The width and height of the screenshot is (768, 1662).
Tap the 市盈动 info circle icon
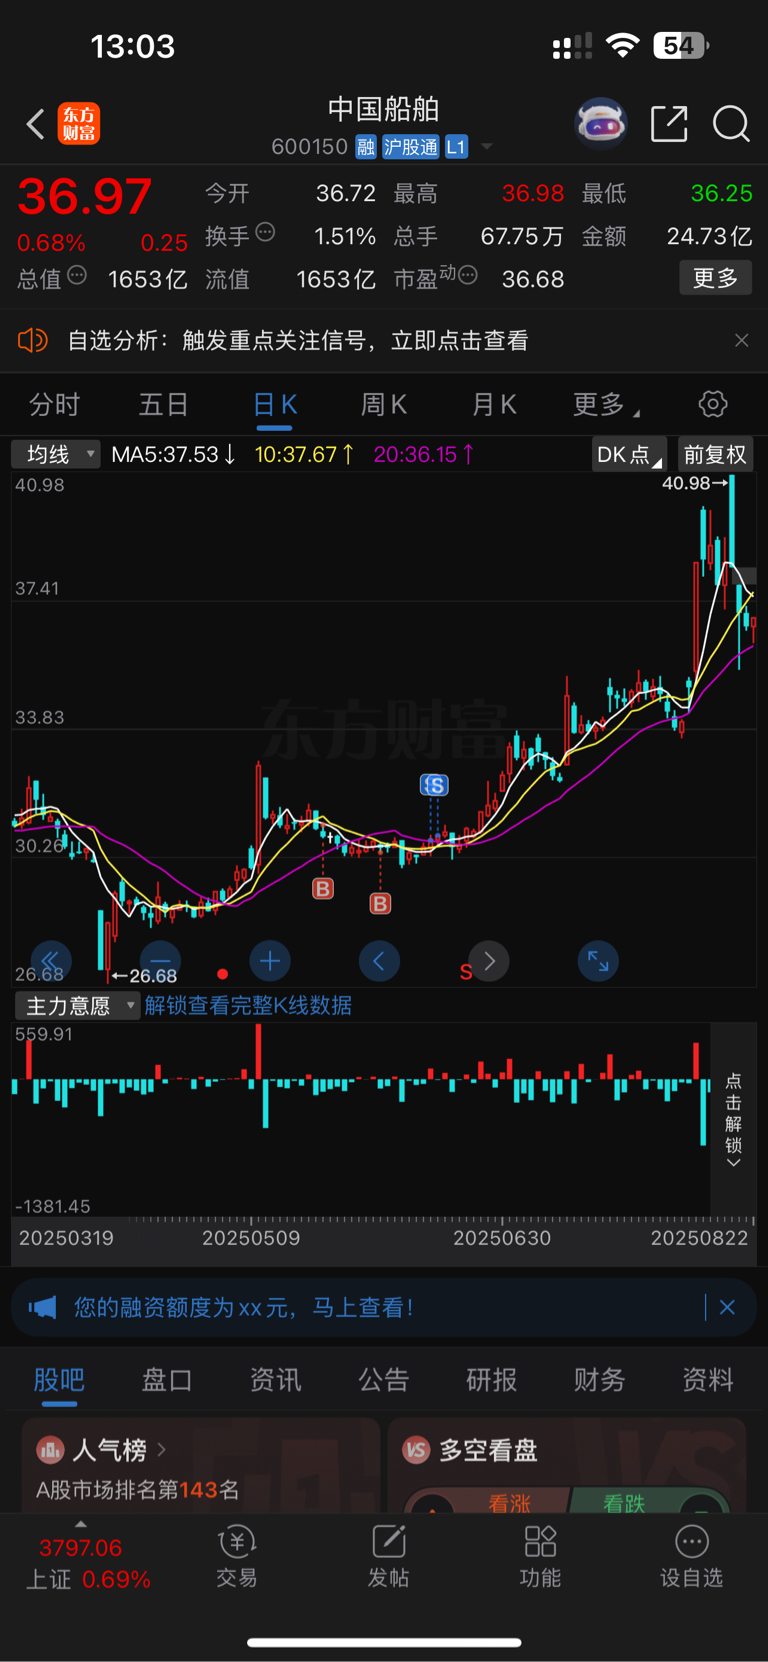point(467,275)
